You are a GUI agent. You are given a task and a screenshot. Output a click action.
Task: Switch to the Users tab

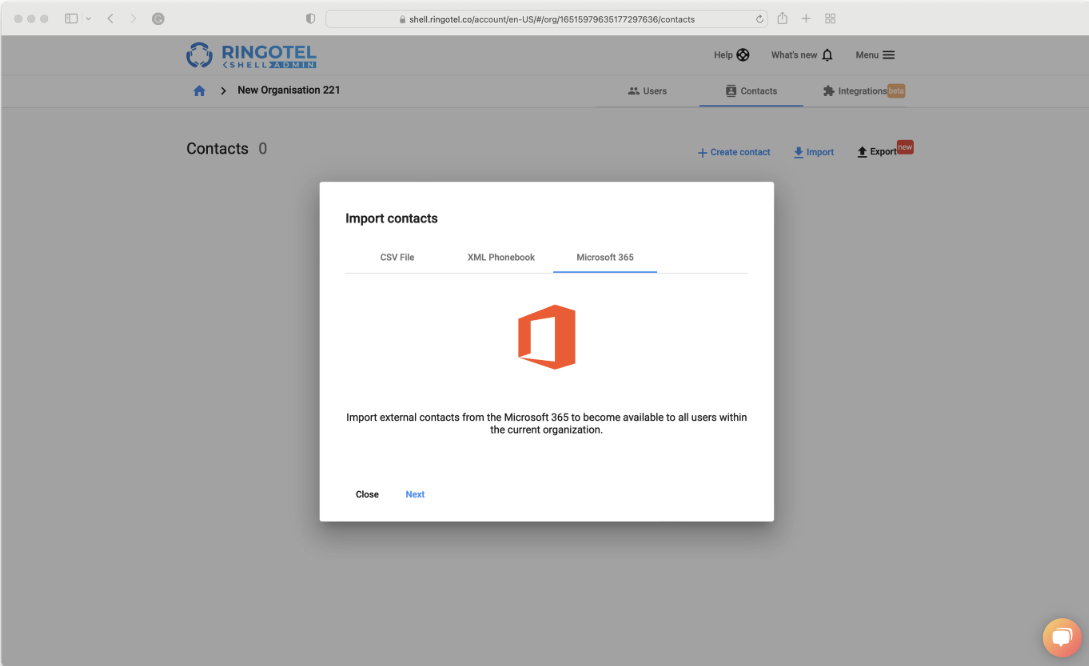point(647,91)
